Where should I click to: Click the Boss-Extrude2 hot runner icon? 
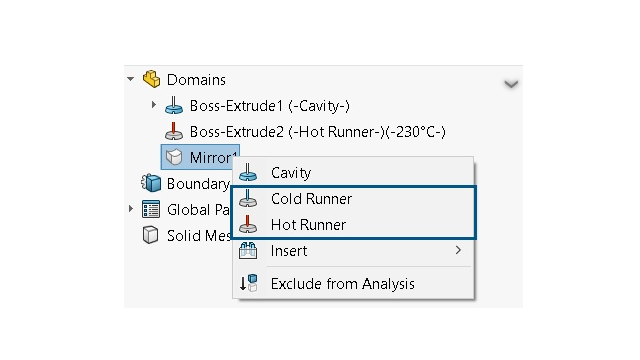coord(174,131)
